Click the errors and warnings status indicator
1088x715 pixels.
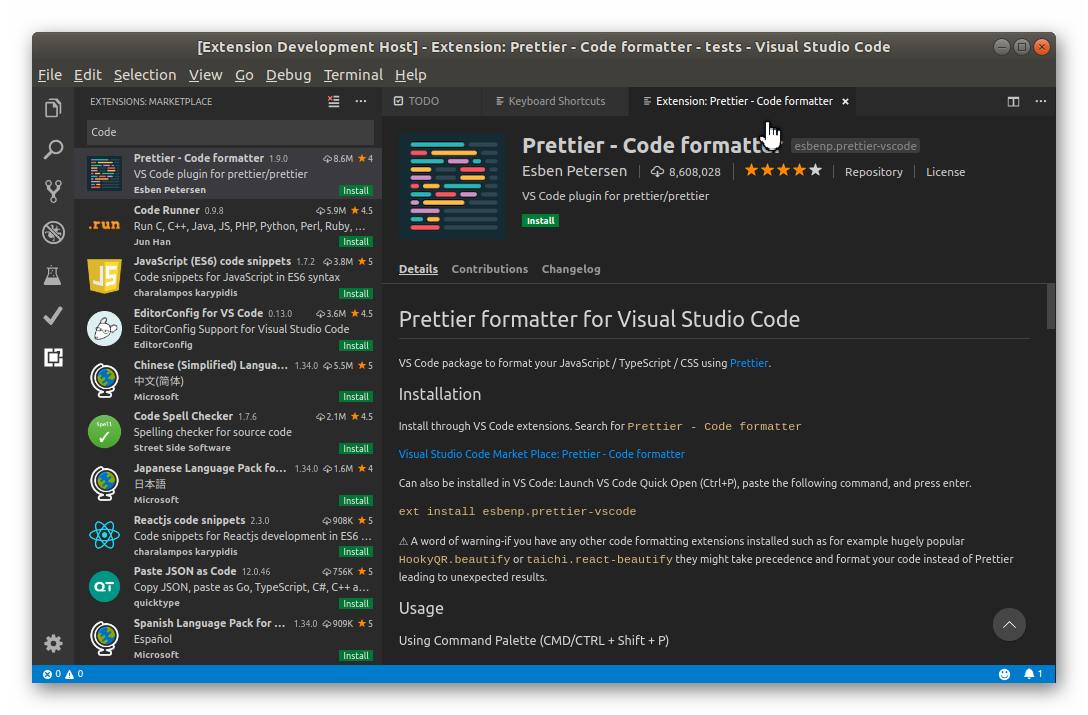point(62,673)
